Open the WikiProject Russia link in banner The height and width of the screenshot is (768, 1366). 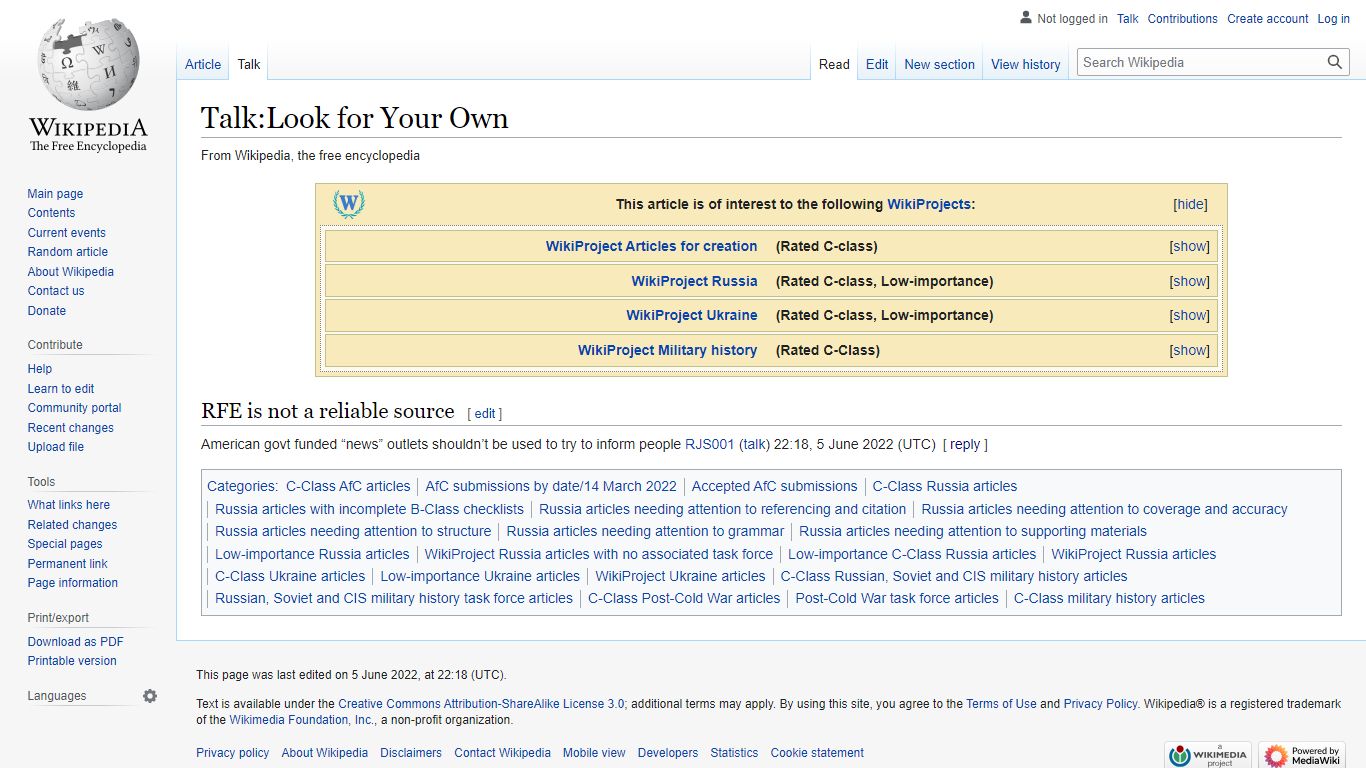(694, 281)
